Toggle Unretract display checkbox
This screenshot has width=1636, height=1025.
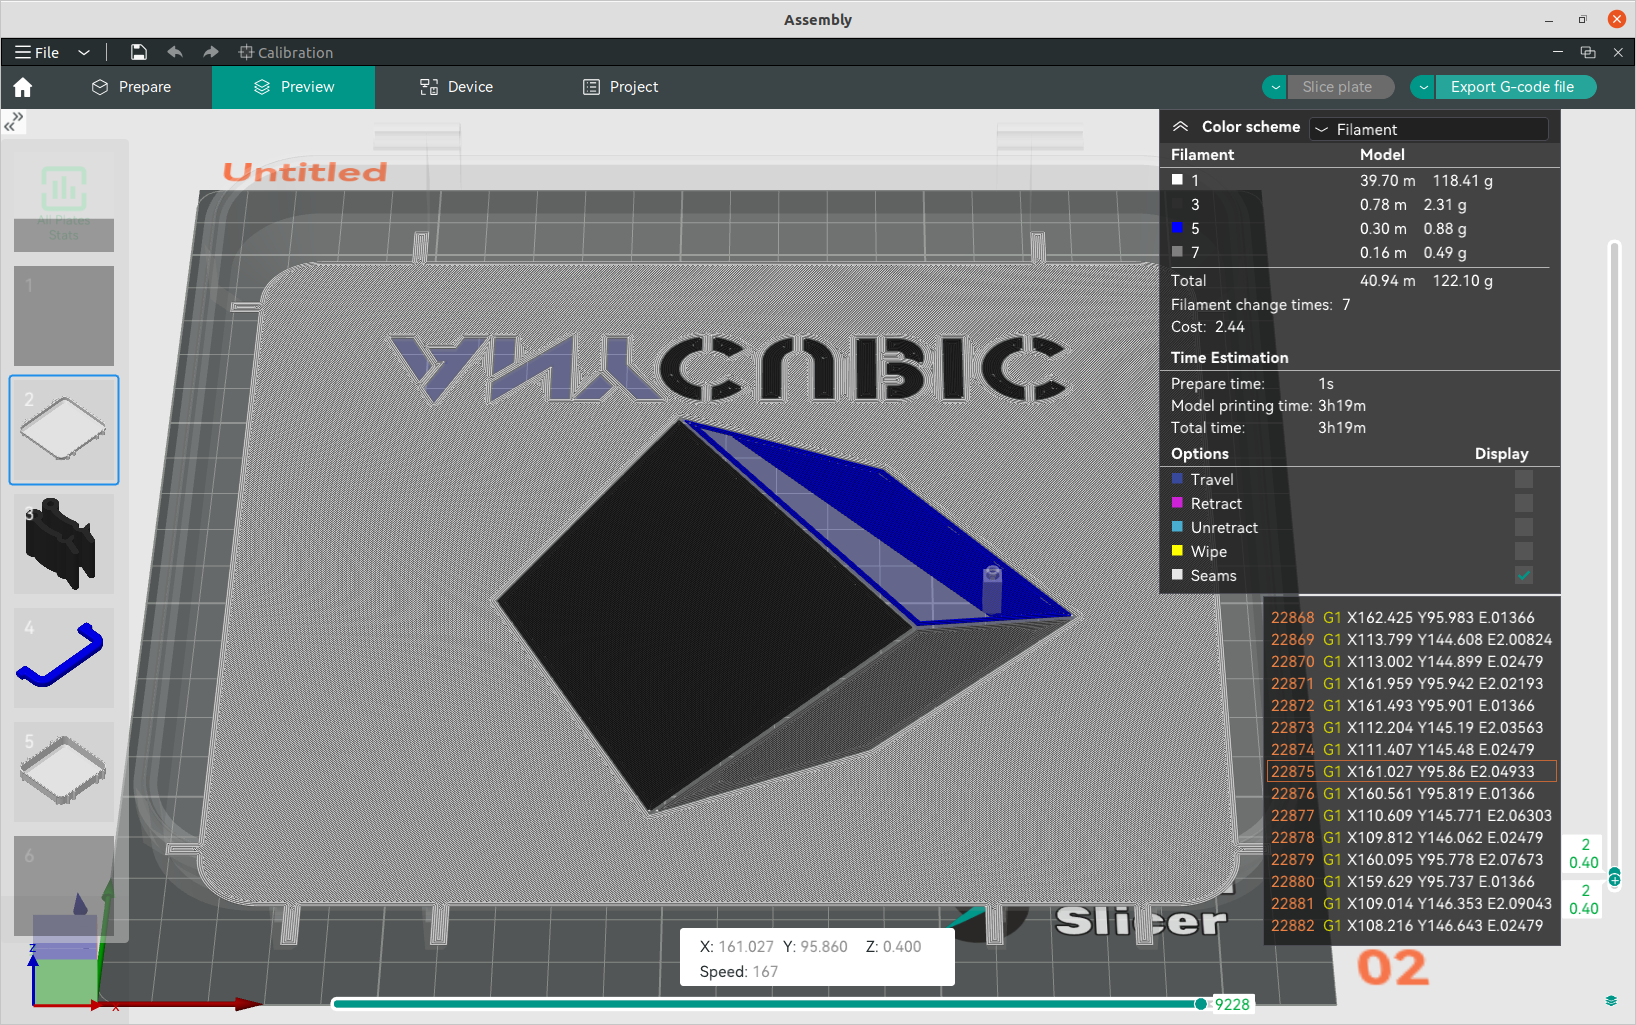click(x=1524, y=527)
